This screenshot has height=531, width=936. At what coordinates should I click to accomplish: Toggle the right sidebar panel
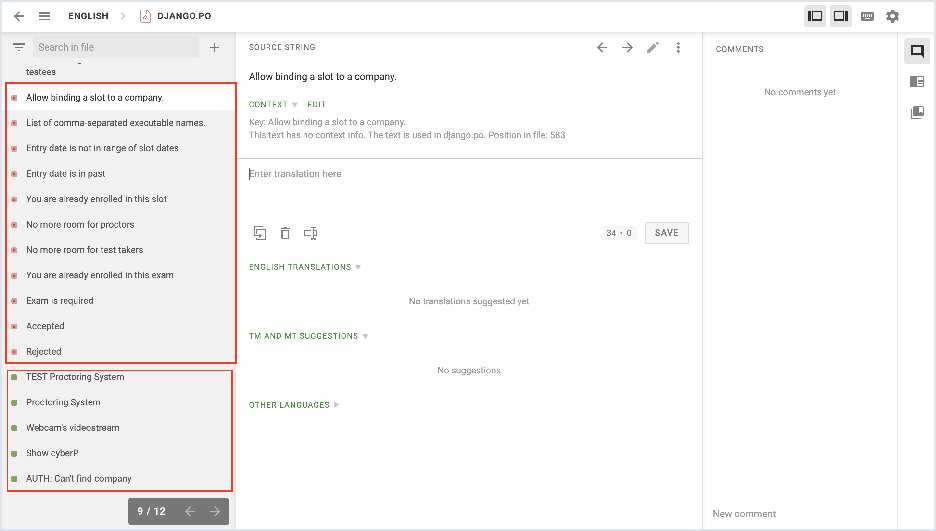click(841, 16)
